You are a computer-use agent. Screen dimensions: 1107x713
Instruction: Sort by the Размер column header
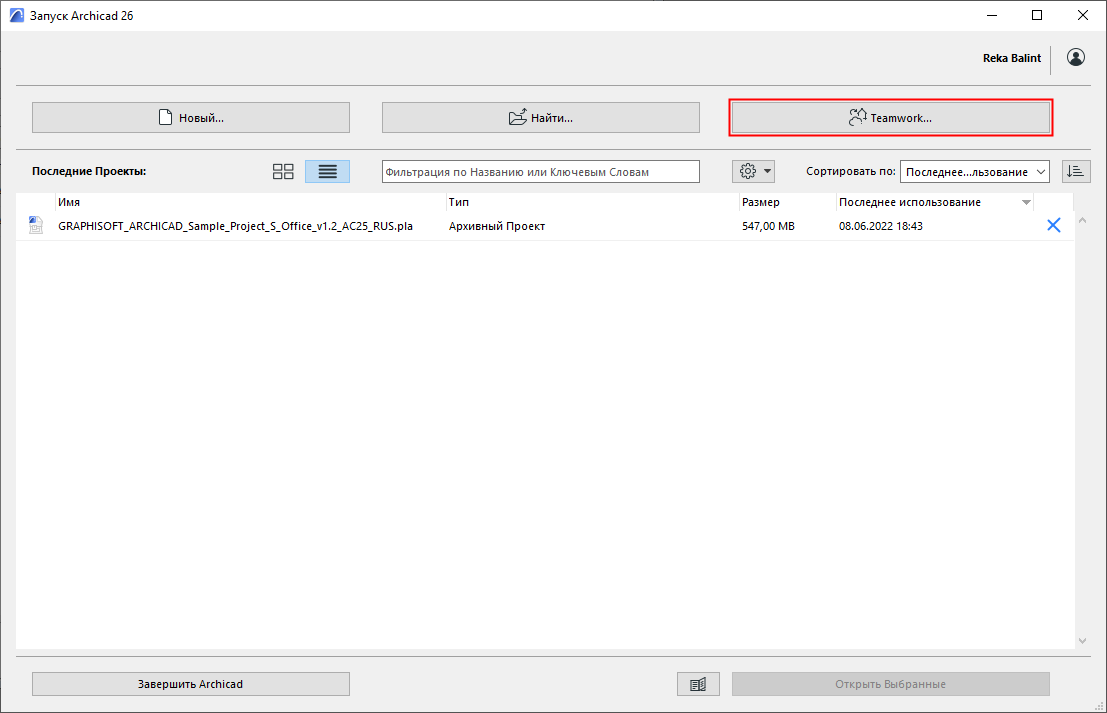(788, 202)
